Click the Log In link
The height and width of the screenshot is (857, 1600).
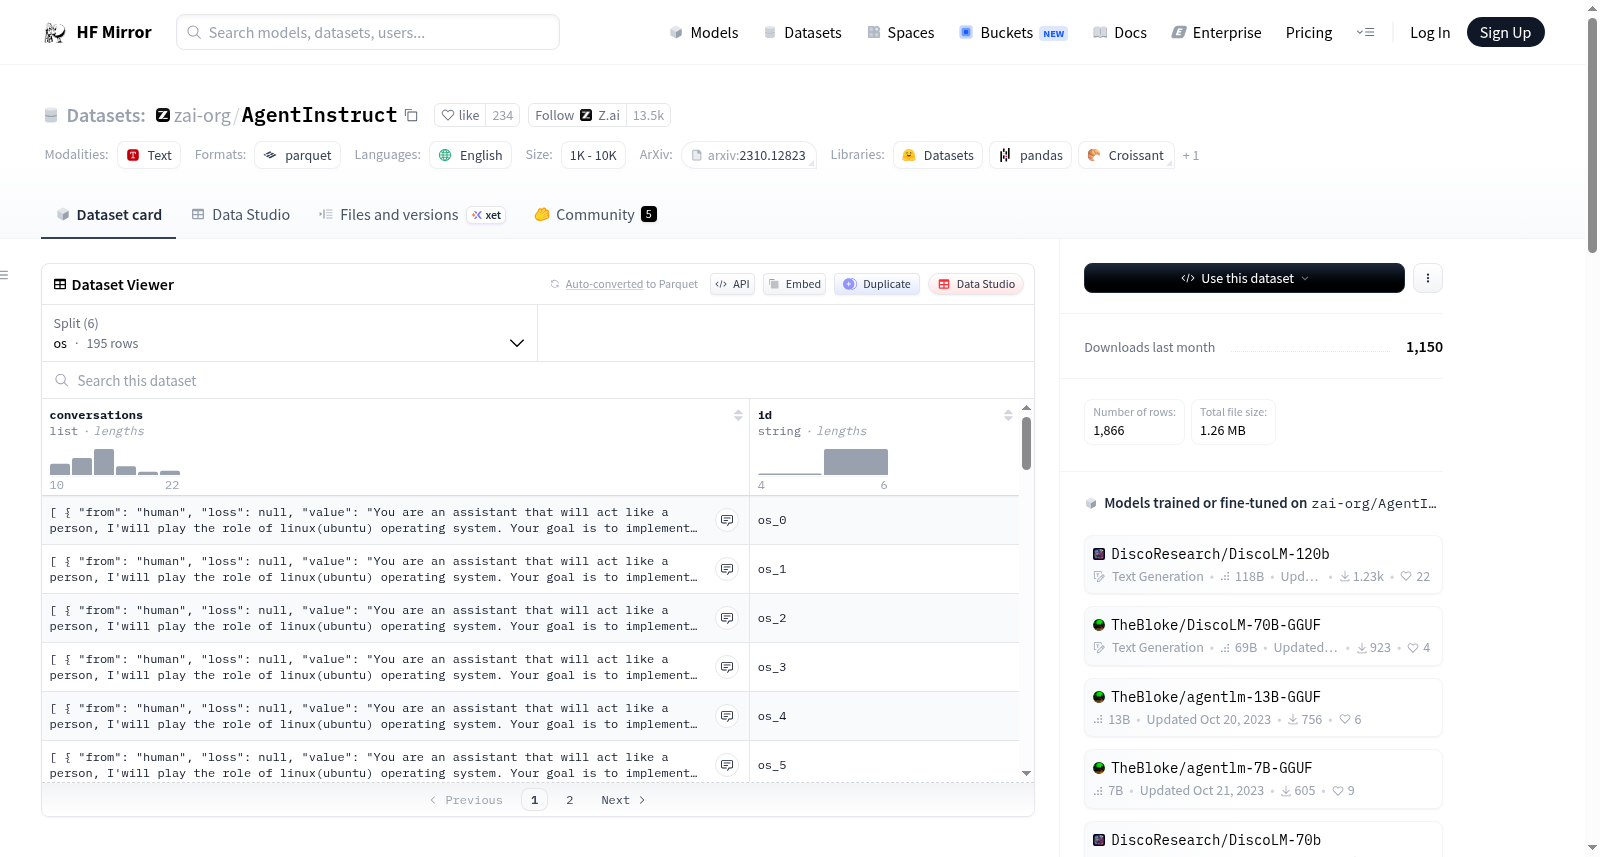tap(1430, 32)
